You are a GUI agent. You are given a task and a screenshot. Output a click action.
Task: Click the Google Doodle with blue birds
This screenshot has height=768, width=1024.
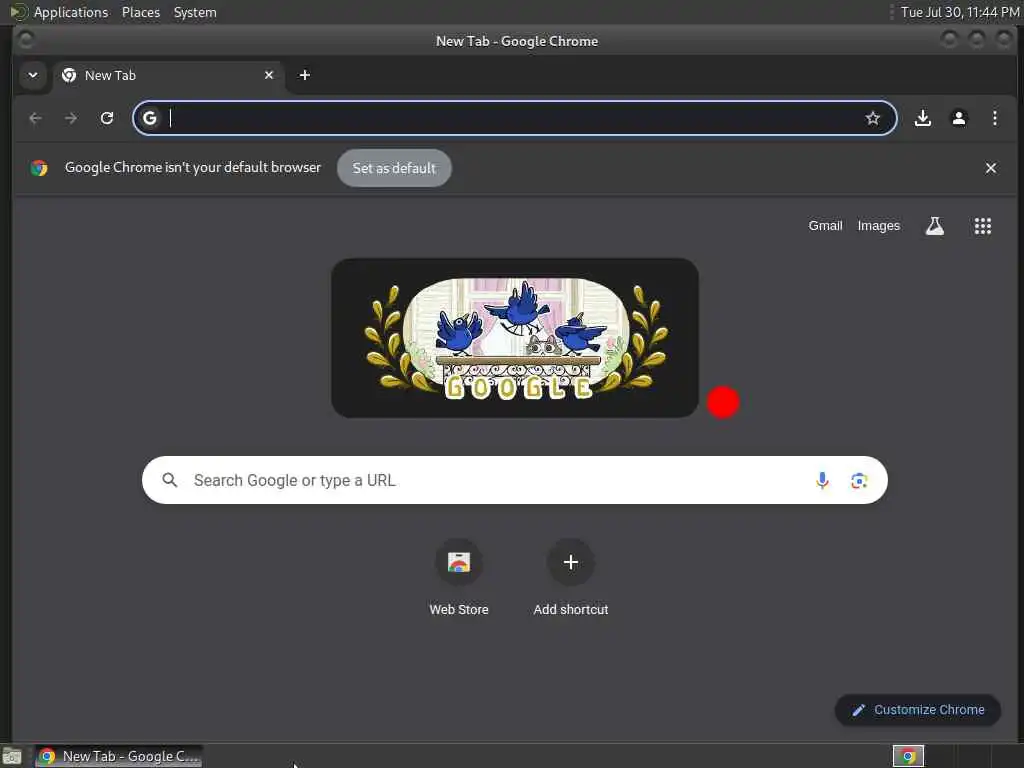[x=515, y=338]
